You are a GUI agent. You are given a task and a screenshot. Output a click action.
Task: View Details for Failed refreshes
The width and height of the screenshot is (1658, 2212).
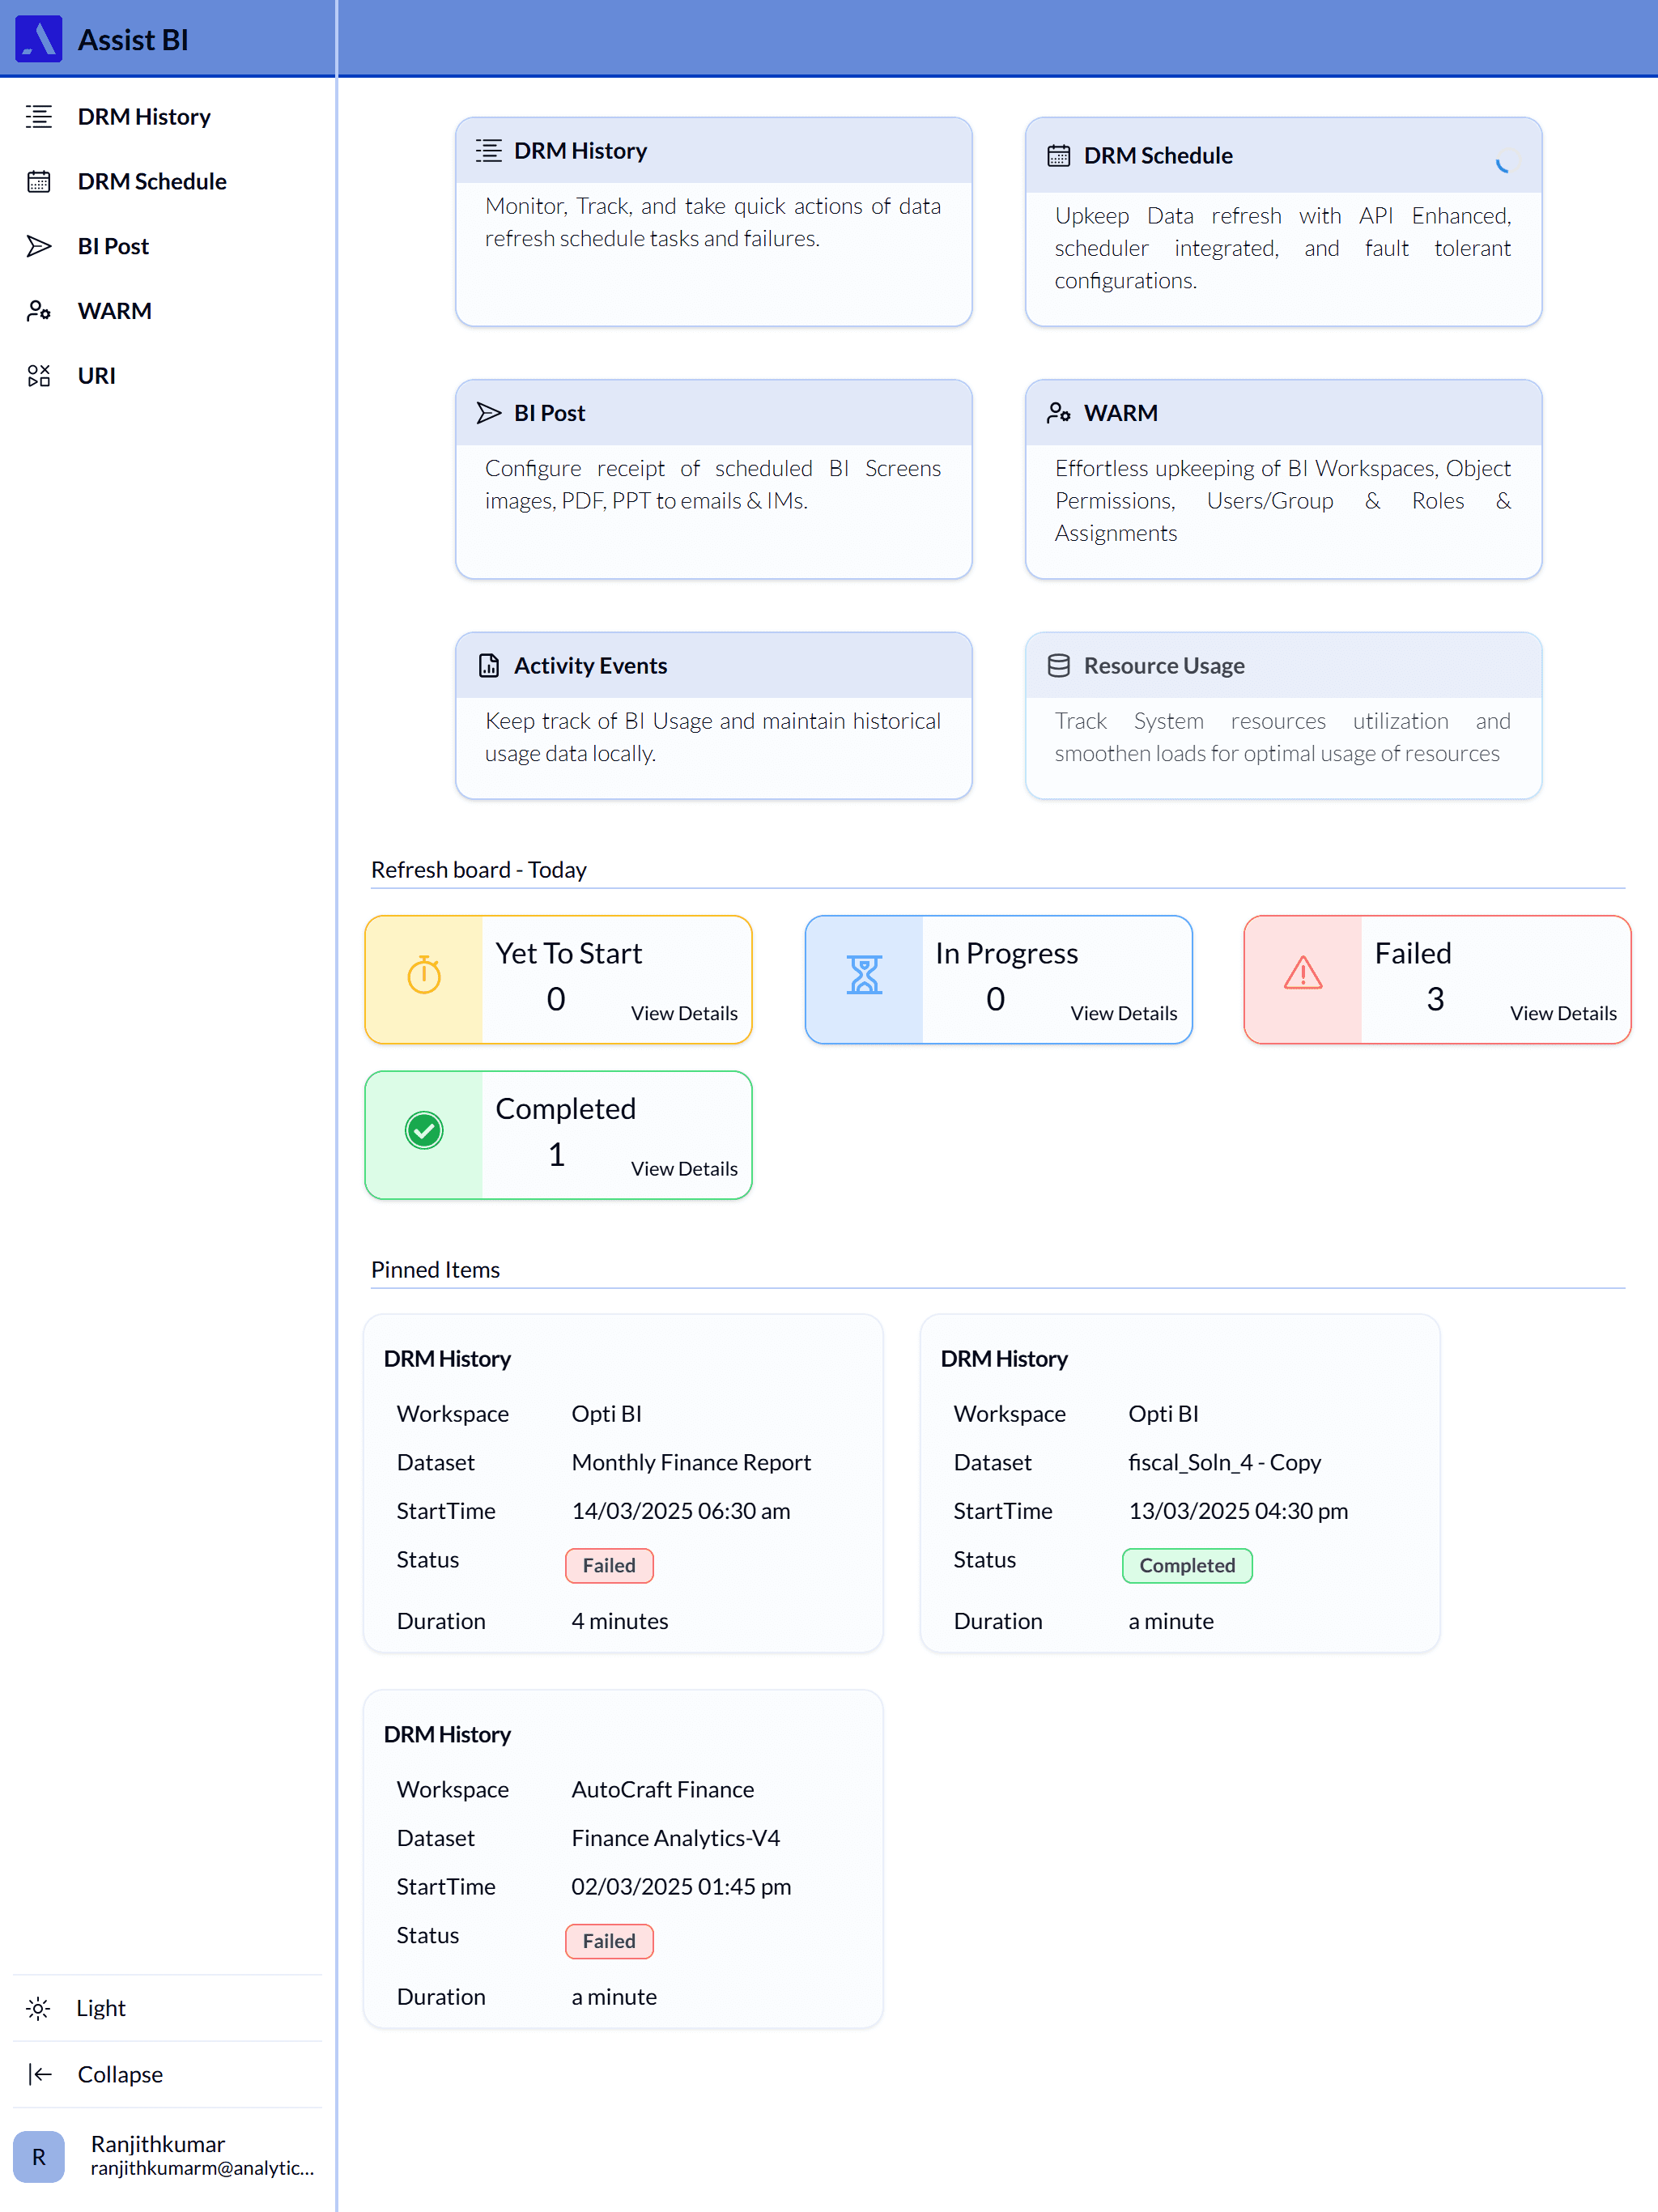coord(1563,1013)
